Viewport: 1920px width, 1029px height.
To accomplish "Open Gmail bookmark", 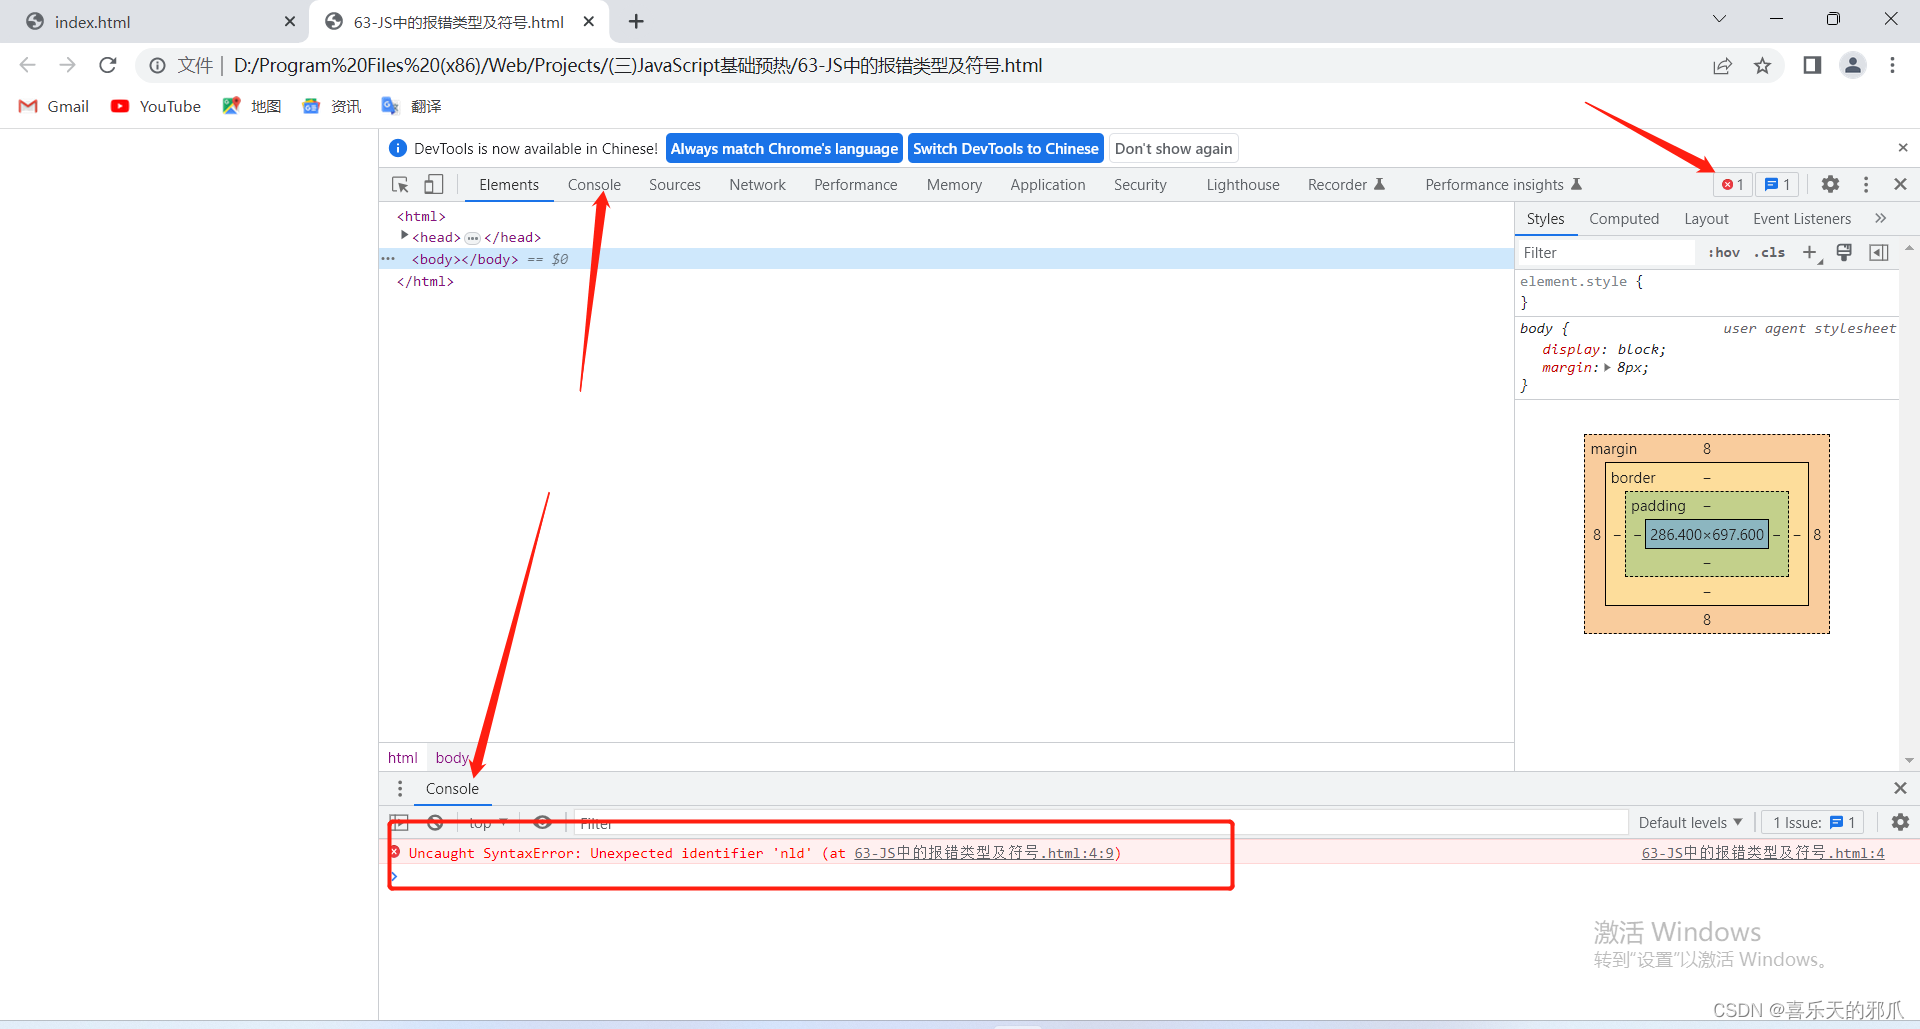I will click(54, 106).
